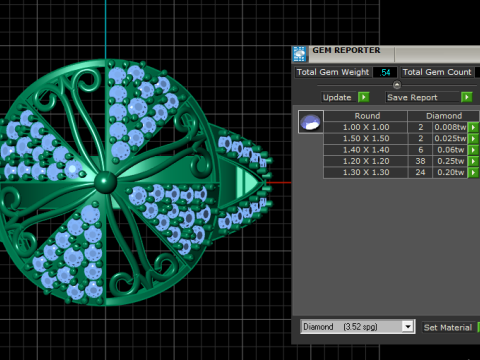Click the count 24 cell

click(420, 173)
